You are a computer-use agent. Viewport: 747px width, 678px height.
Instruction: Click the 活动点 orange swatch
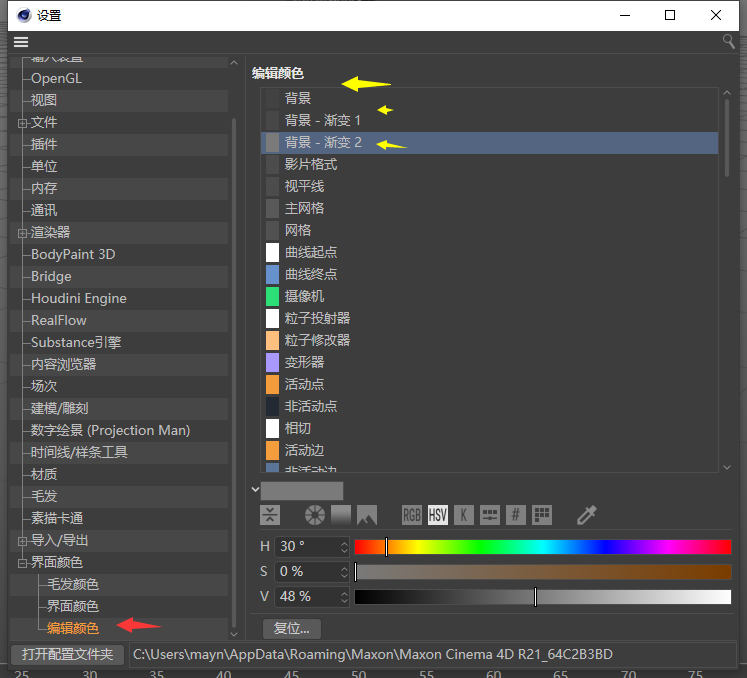pyautogui.click(x=272, y=385)
